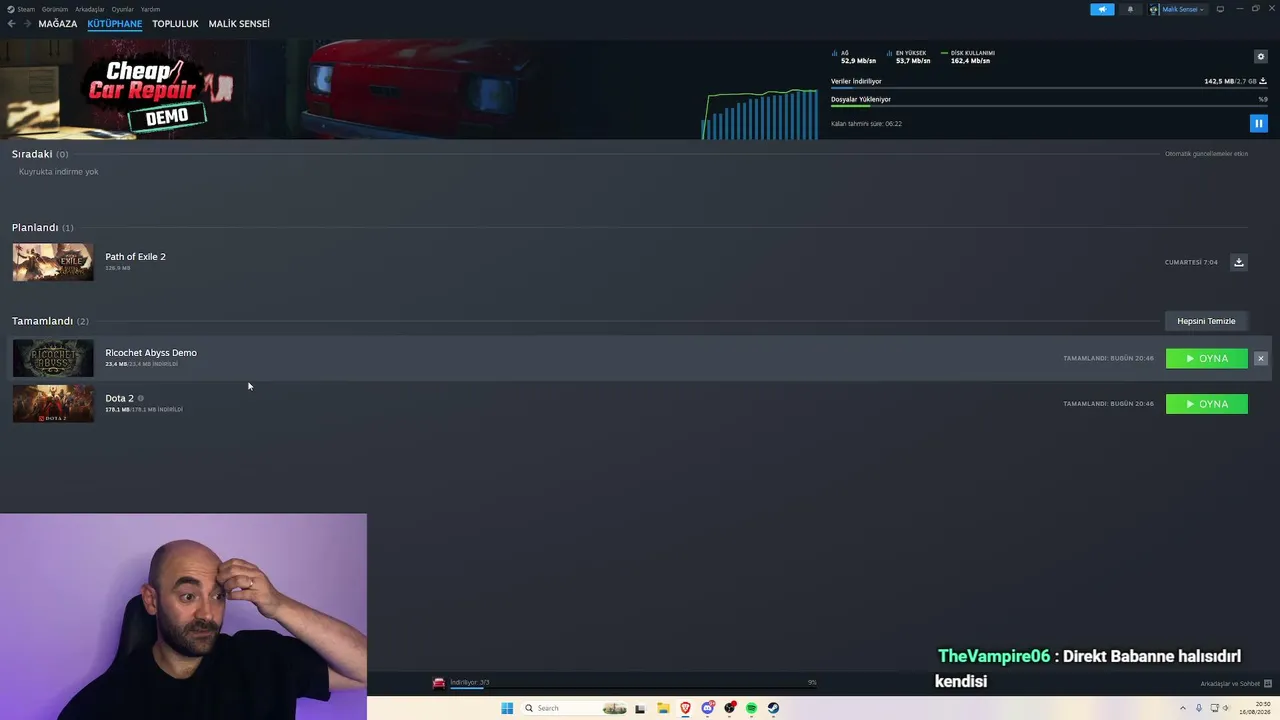Click the Dota 2 title text

pyautogui.click(x=119, y=398)
